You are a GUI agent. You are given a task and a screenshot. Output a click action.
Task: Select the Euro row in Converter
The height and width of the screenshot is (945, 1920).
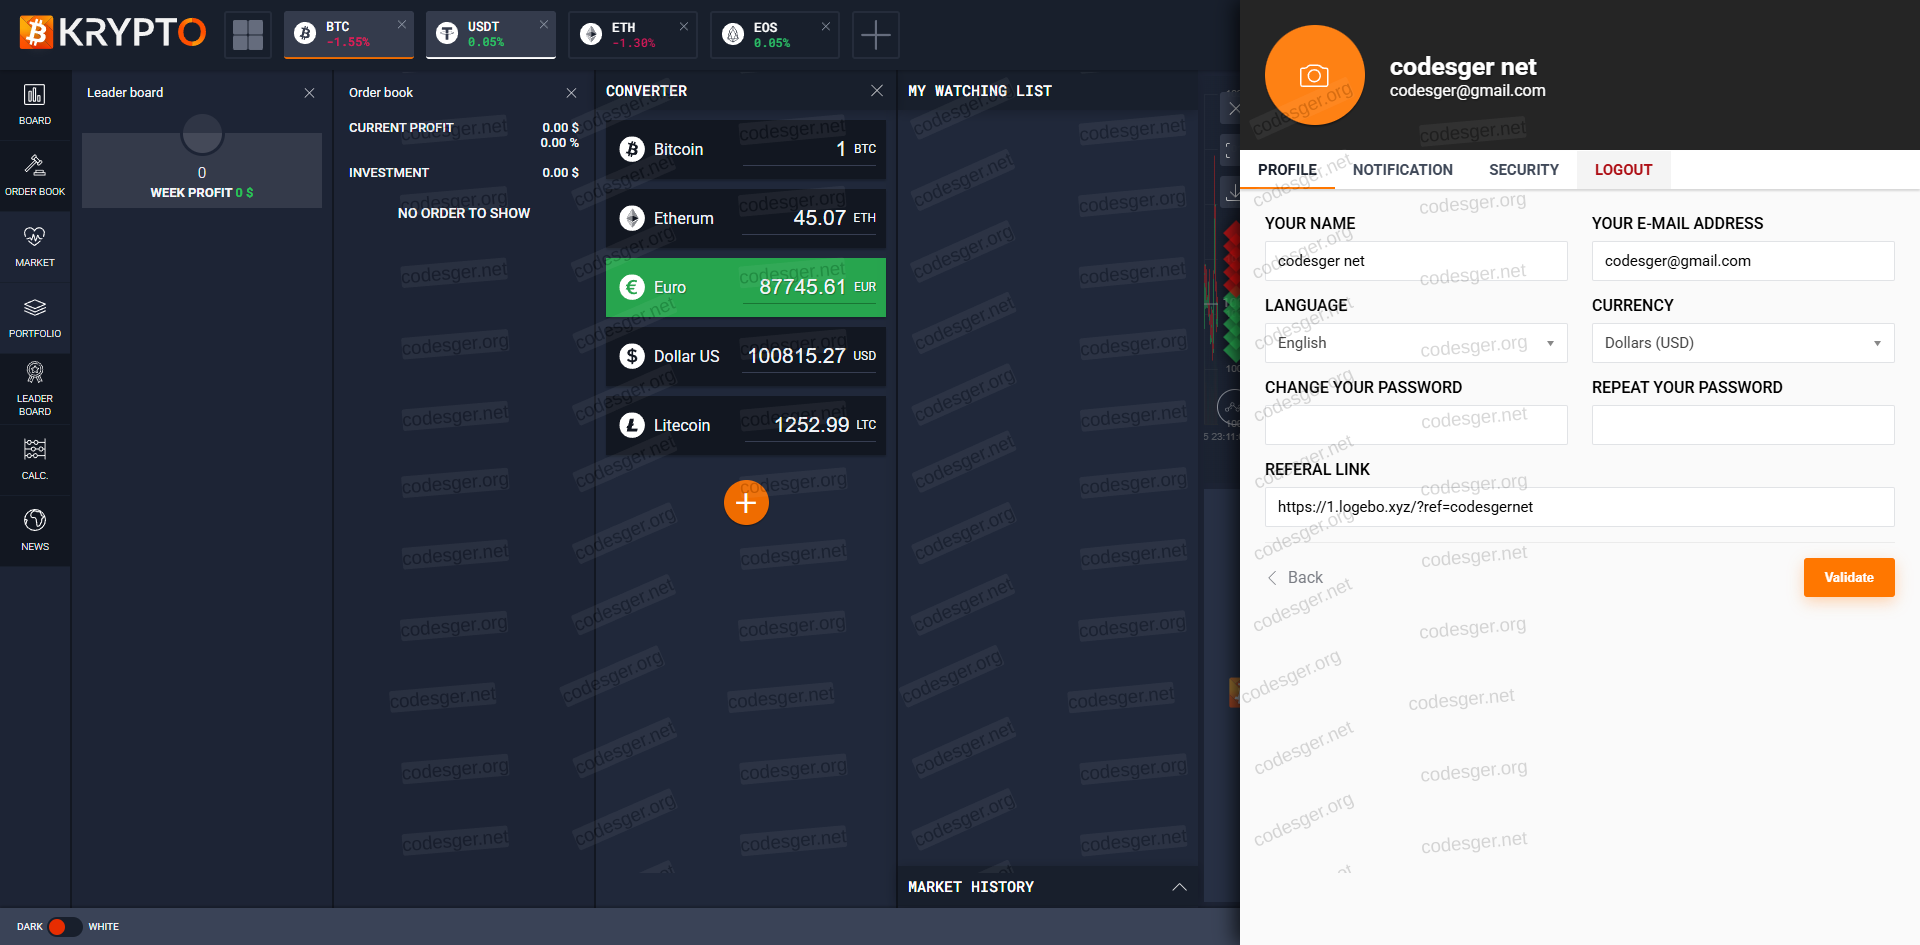click(x=745, y=288)
